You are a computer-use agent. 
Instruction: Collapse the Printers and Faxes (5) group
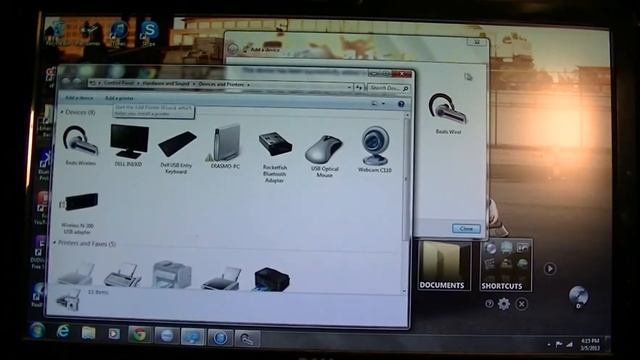point(54,243)
